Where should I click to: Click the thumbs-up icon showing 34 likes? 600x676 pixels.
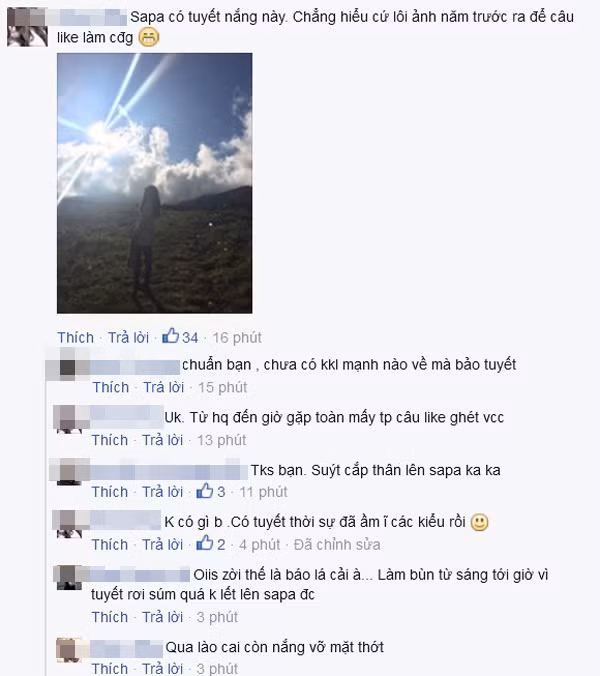point(170,336)
